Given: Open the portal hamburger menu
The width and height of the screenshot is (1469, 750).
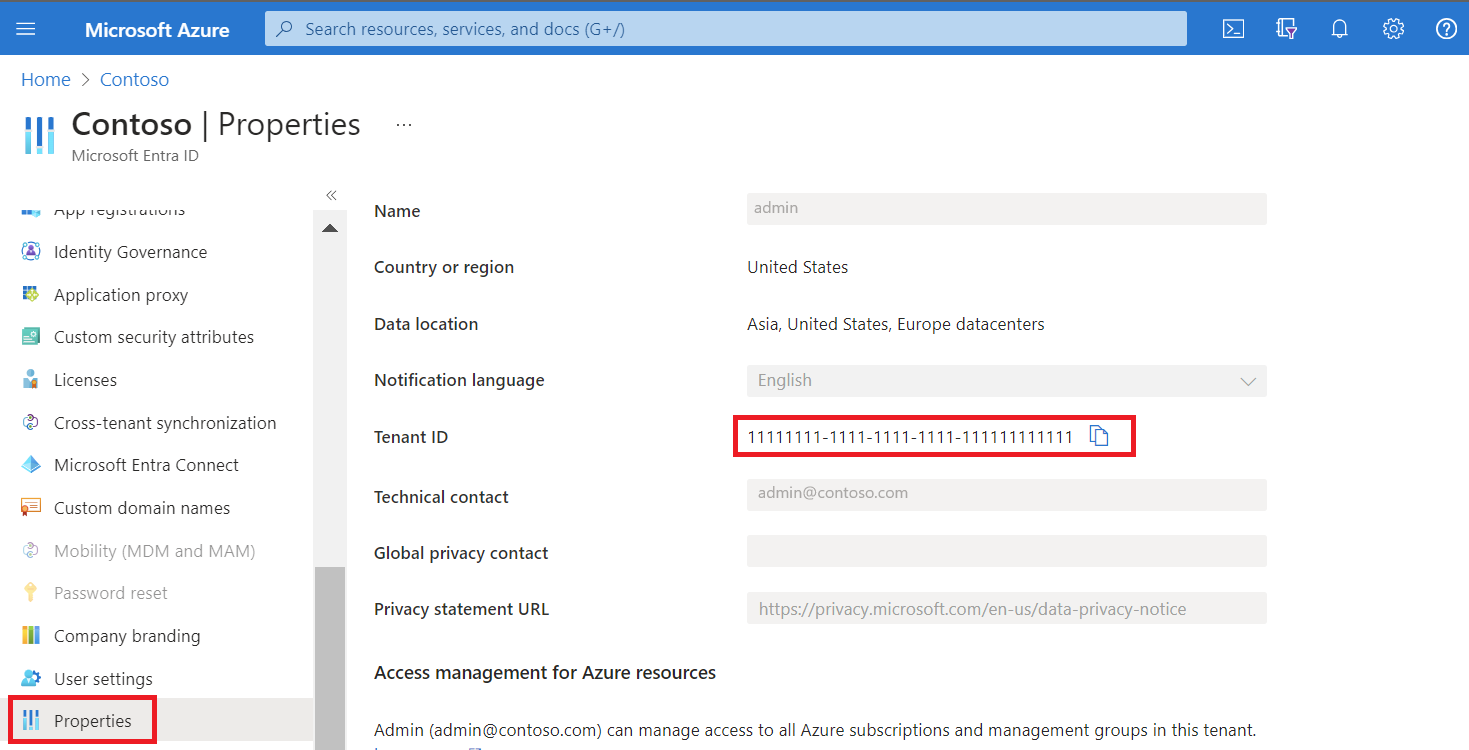Looking at the screenshot, I should 26,29.
